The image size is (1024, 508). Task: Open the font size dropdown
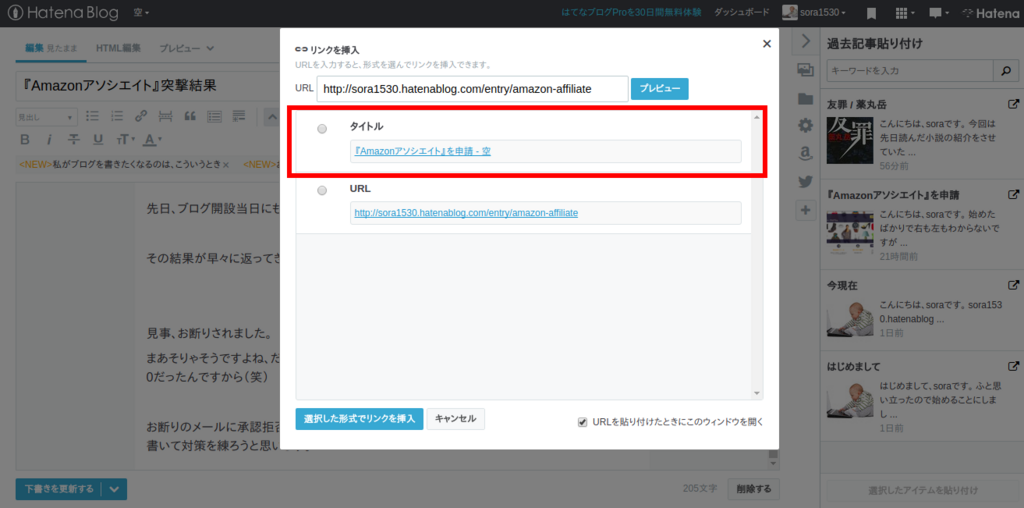click(x=125, y=140)
